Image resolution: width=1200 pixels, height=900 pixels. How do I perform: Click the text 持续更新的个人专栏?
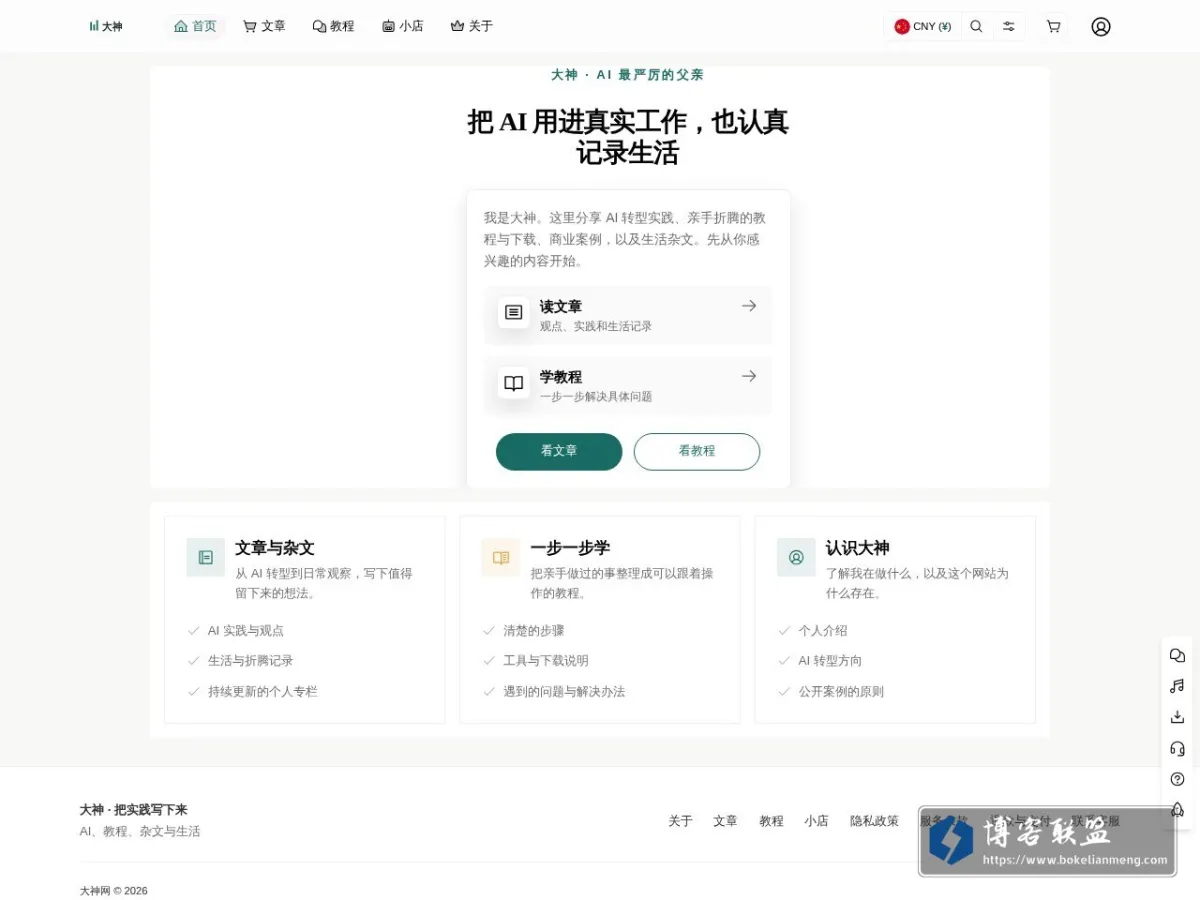262,692
